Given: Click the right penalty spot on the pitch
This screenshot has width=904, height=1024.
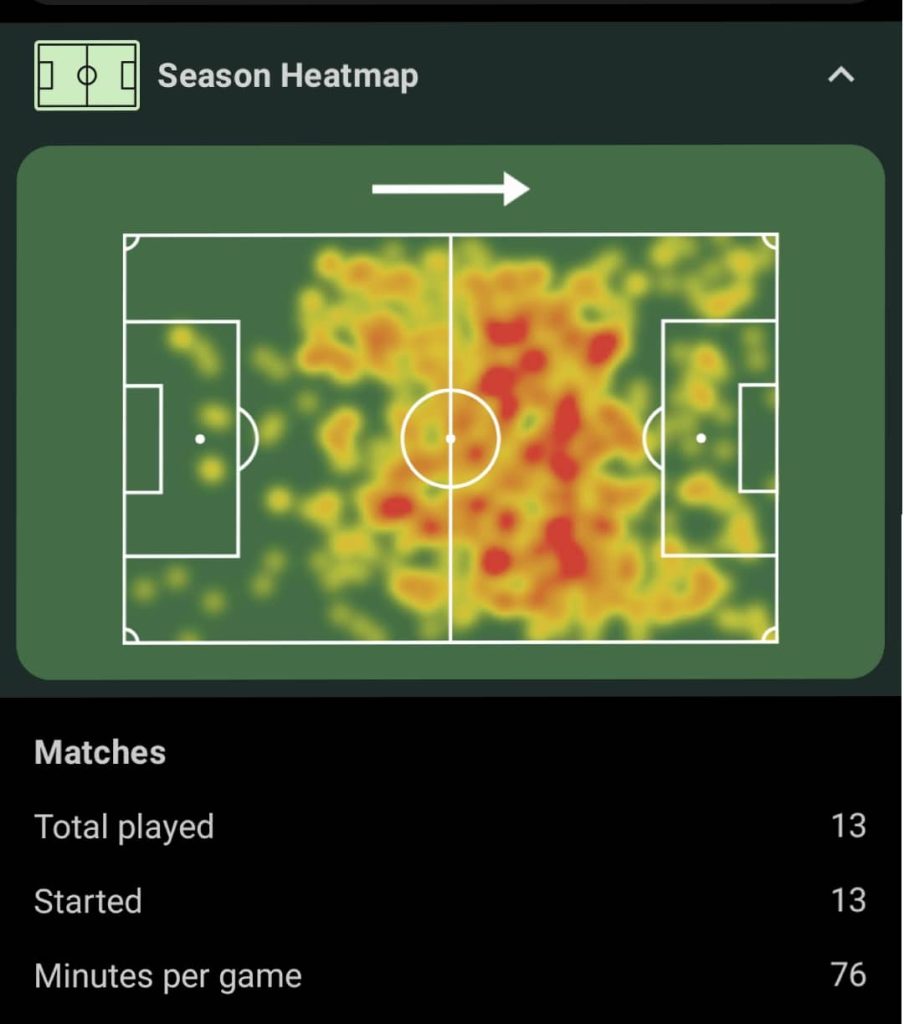Looking at the screenshot, I should pos(701,438).
